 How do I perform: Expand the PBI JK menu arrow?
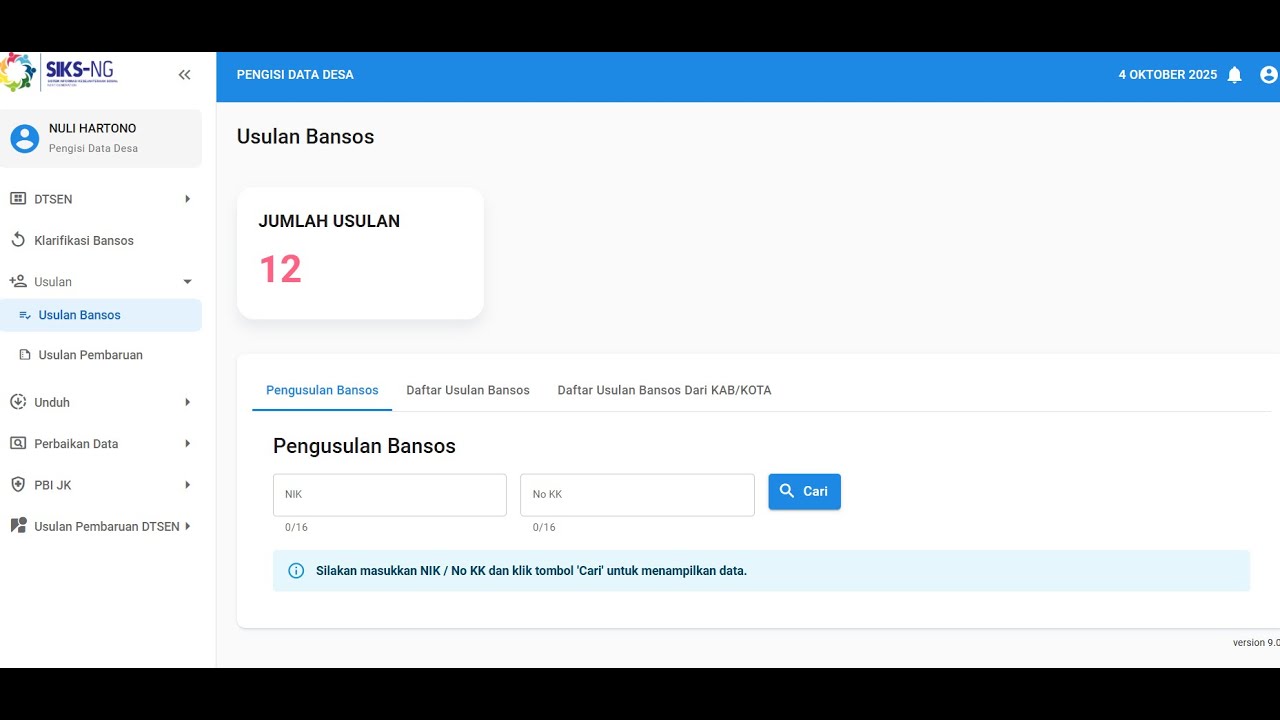[x=187, y=485]
